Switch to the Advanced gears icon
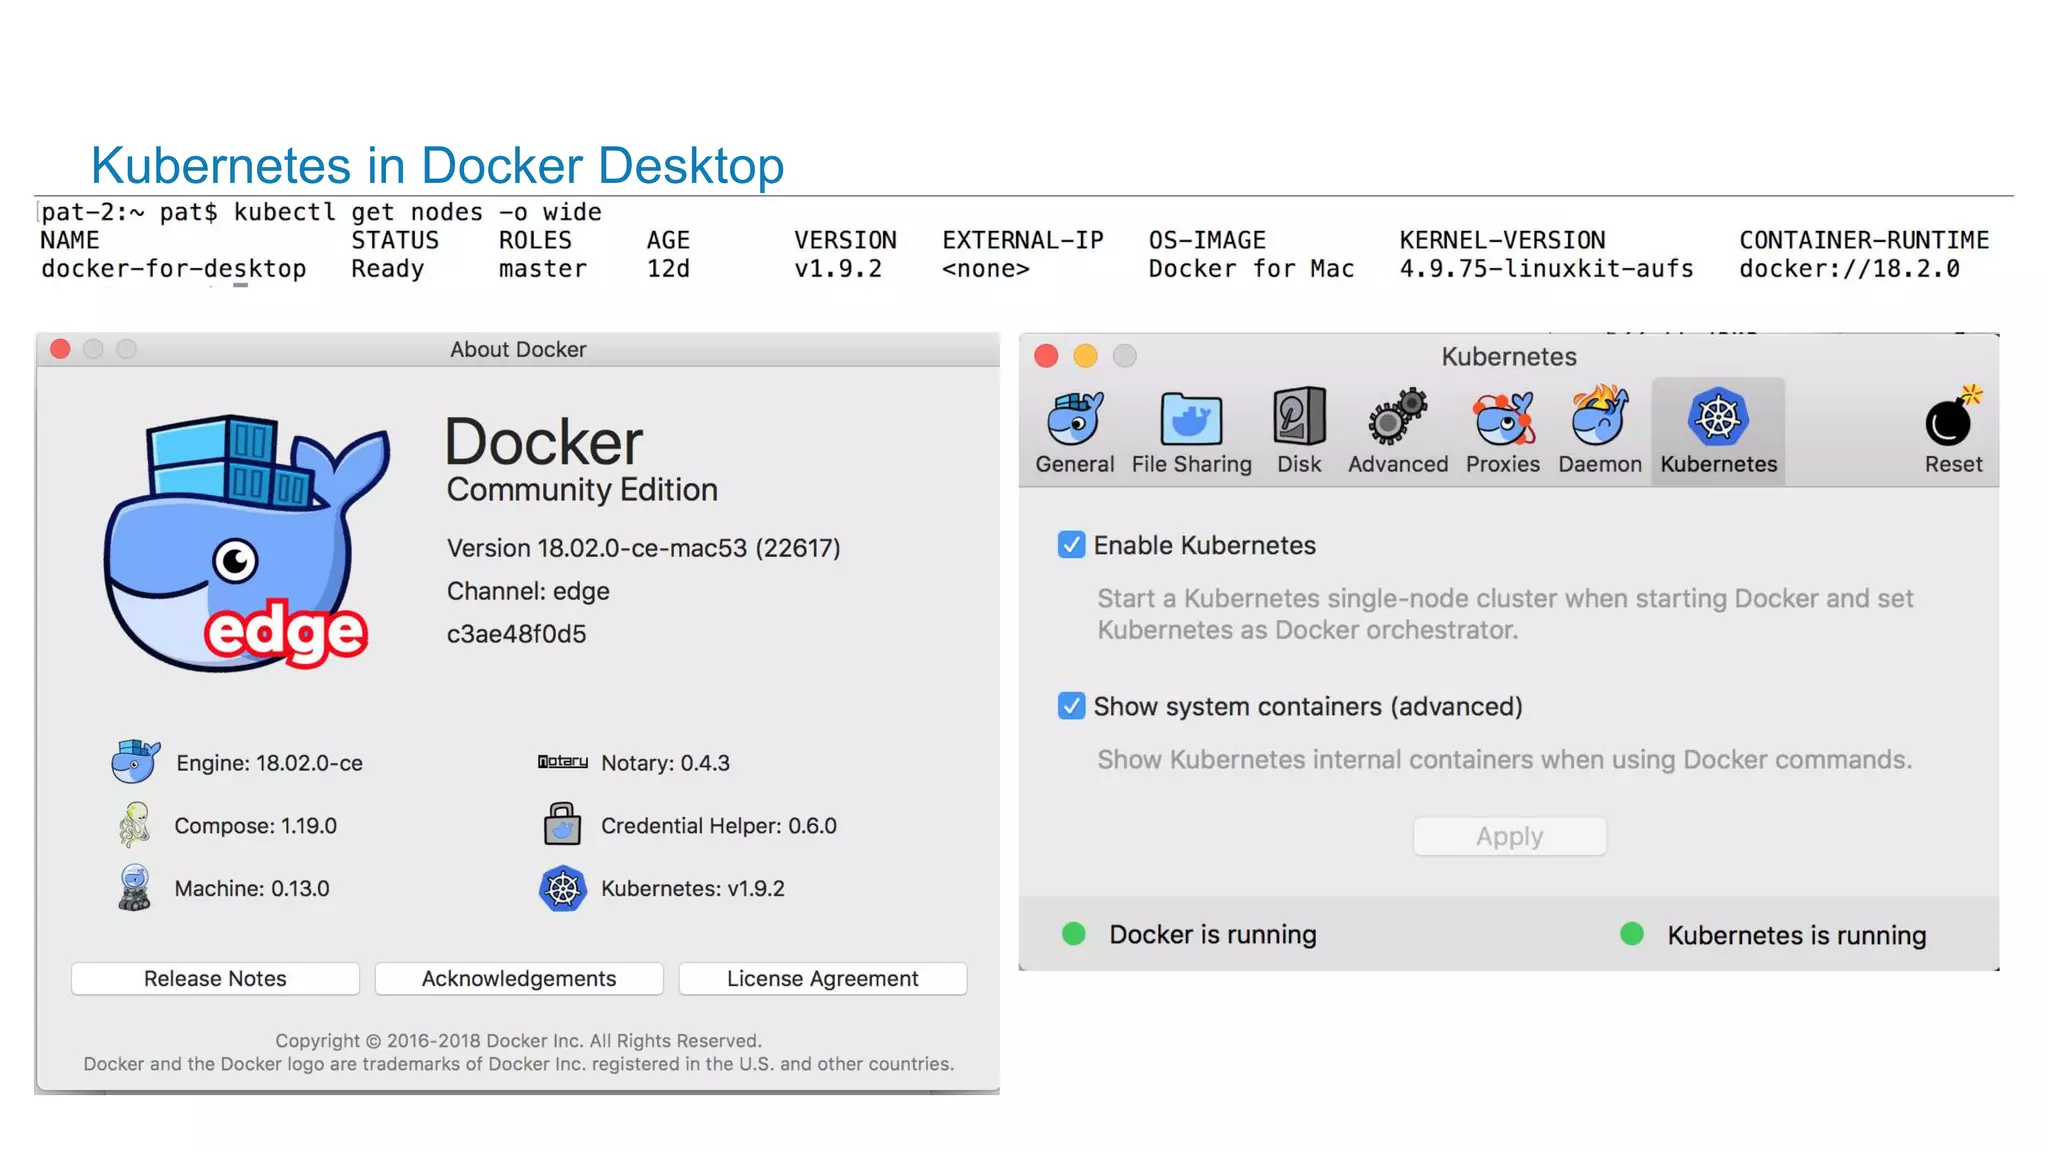Image resolution: width=2048 pixels, height=1152 pixels. point(1397,418)
